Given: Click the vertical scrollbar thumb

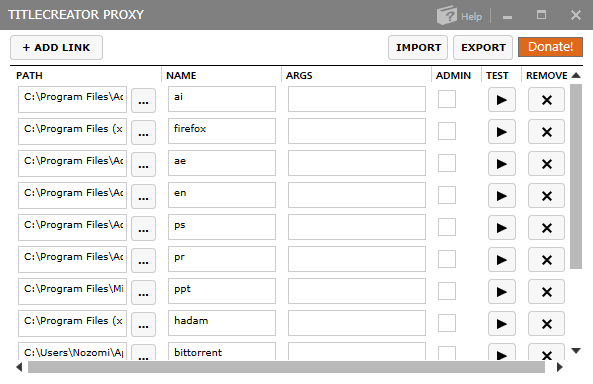Looking at the screenshot, I should [576, 176].
